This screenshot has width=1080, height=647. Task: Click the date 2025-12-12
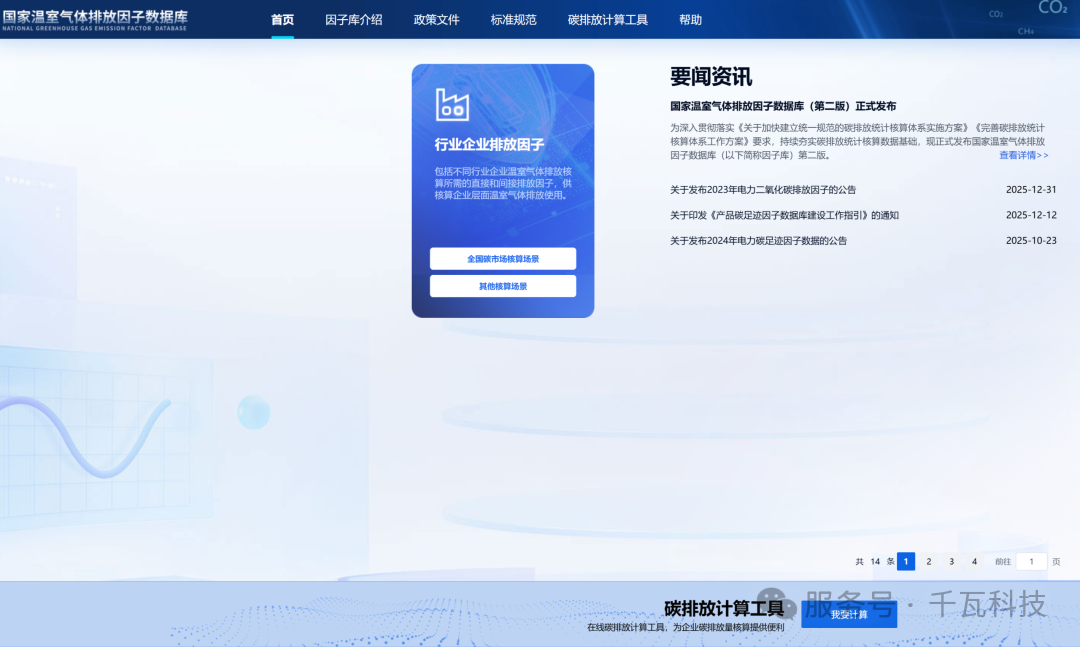pyautogui.click(x=1031, y=215)
